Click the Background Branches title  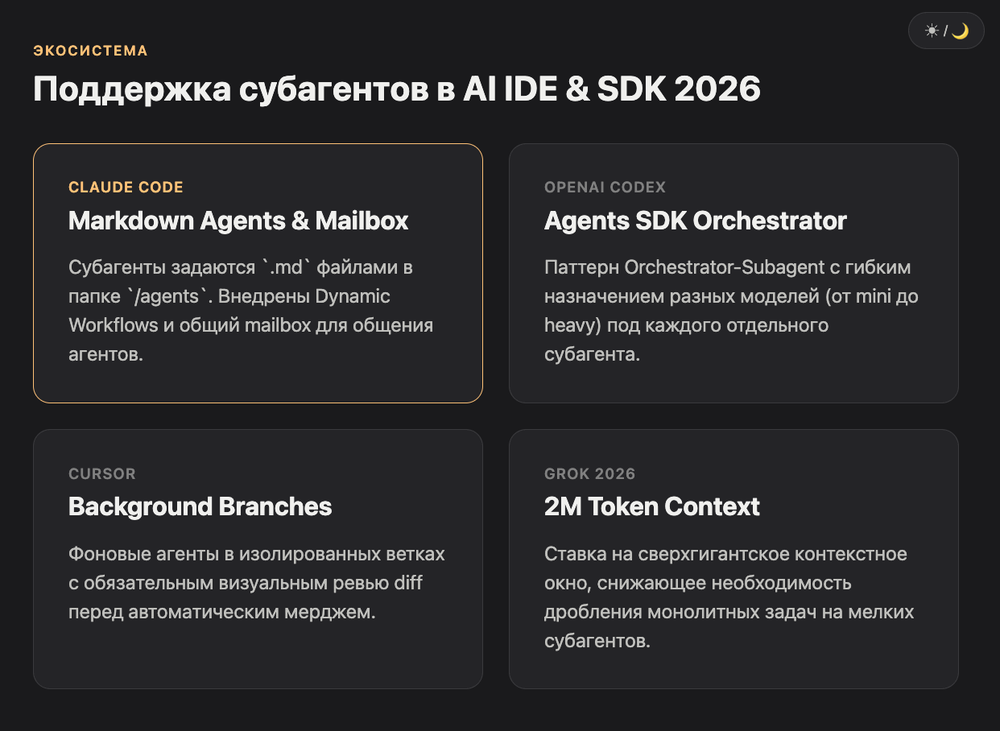click(x=200, y=506)
